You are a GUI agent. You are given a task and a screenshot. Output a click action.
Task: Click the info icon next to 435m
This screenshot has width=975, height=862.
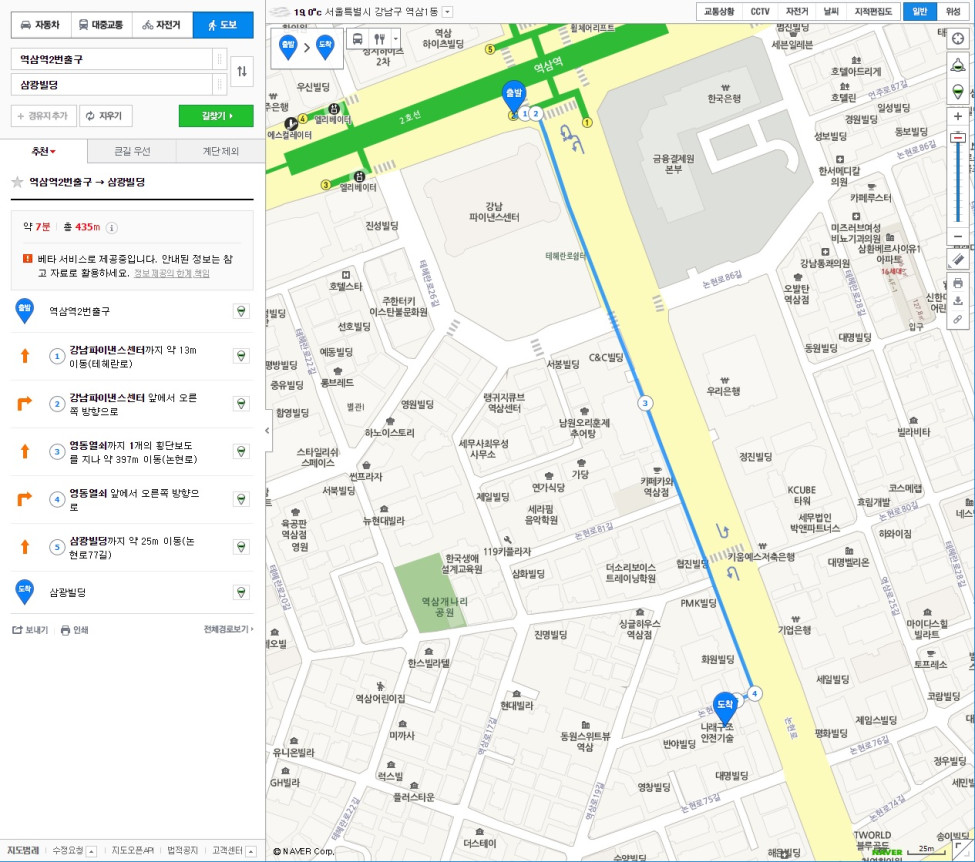[x=112, y=227]
